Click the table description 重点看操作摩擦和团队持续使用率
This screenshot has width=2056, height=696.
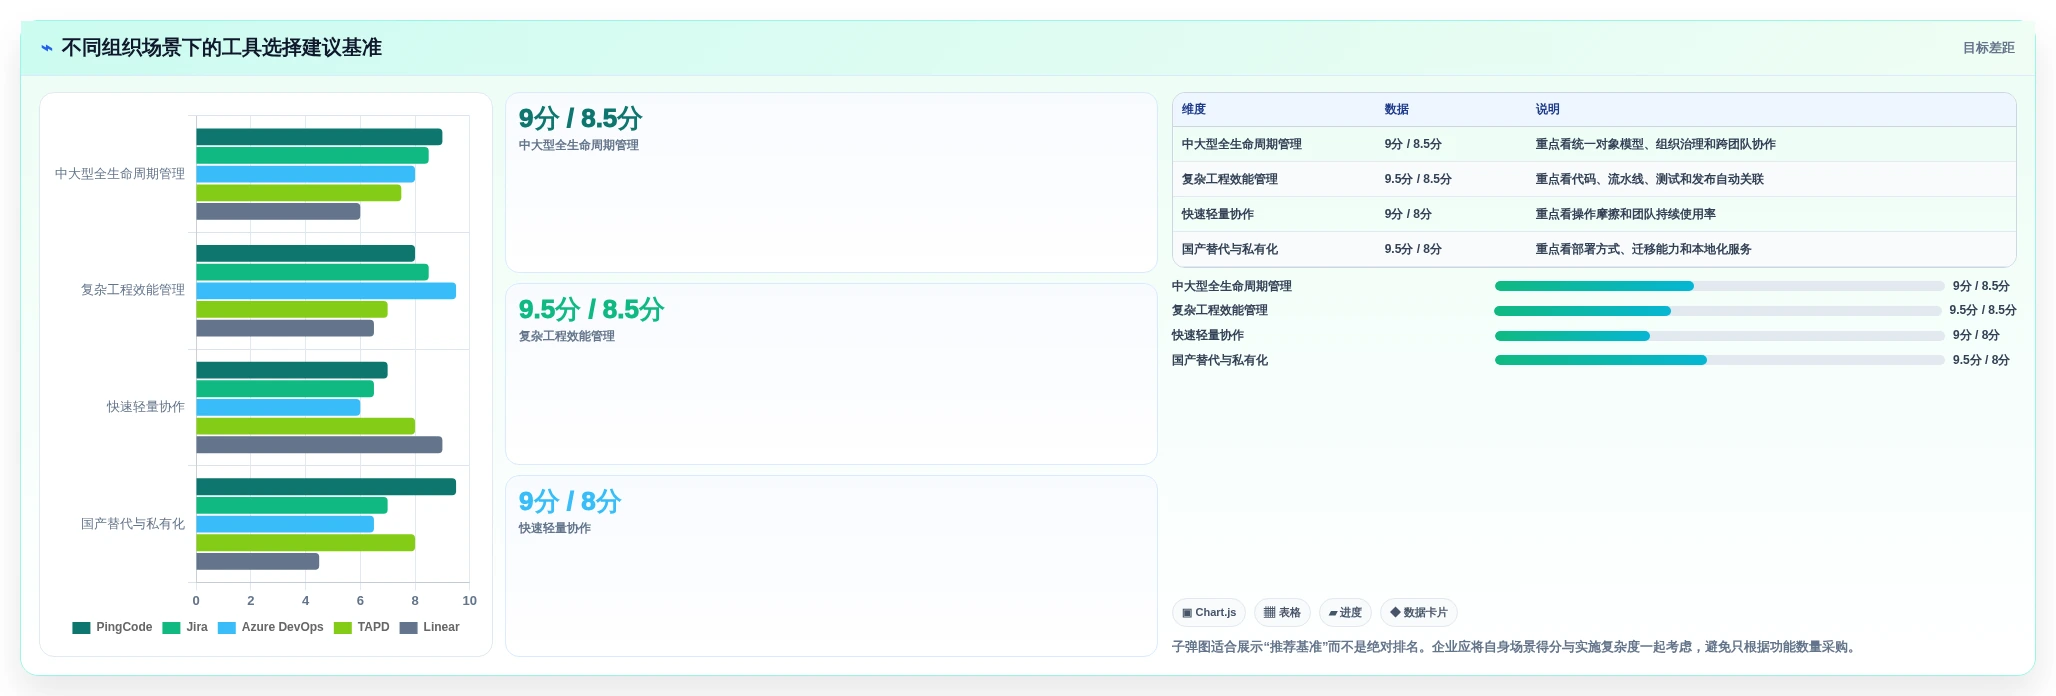point(1625,214)
